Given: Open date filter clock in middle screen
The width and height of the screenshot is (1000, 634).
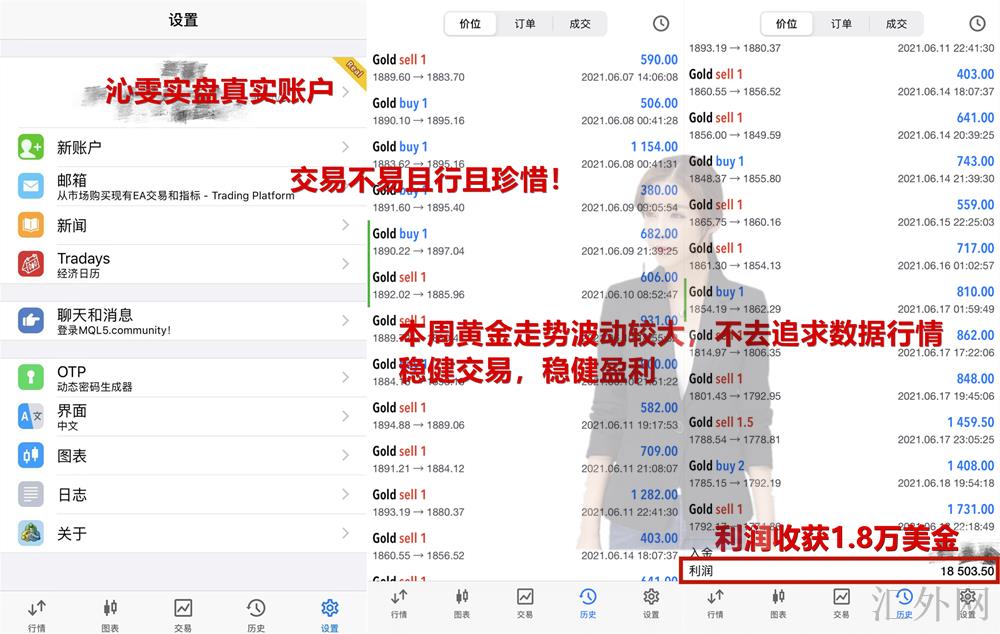Looking at the screenshot, I should pos(661,24).
